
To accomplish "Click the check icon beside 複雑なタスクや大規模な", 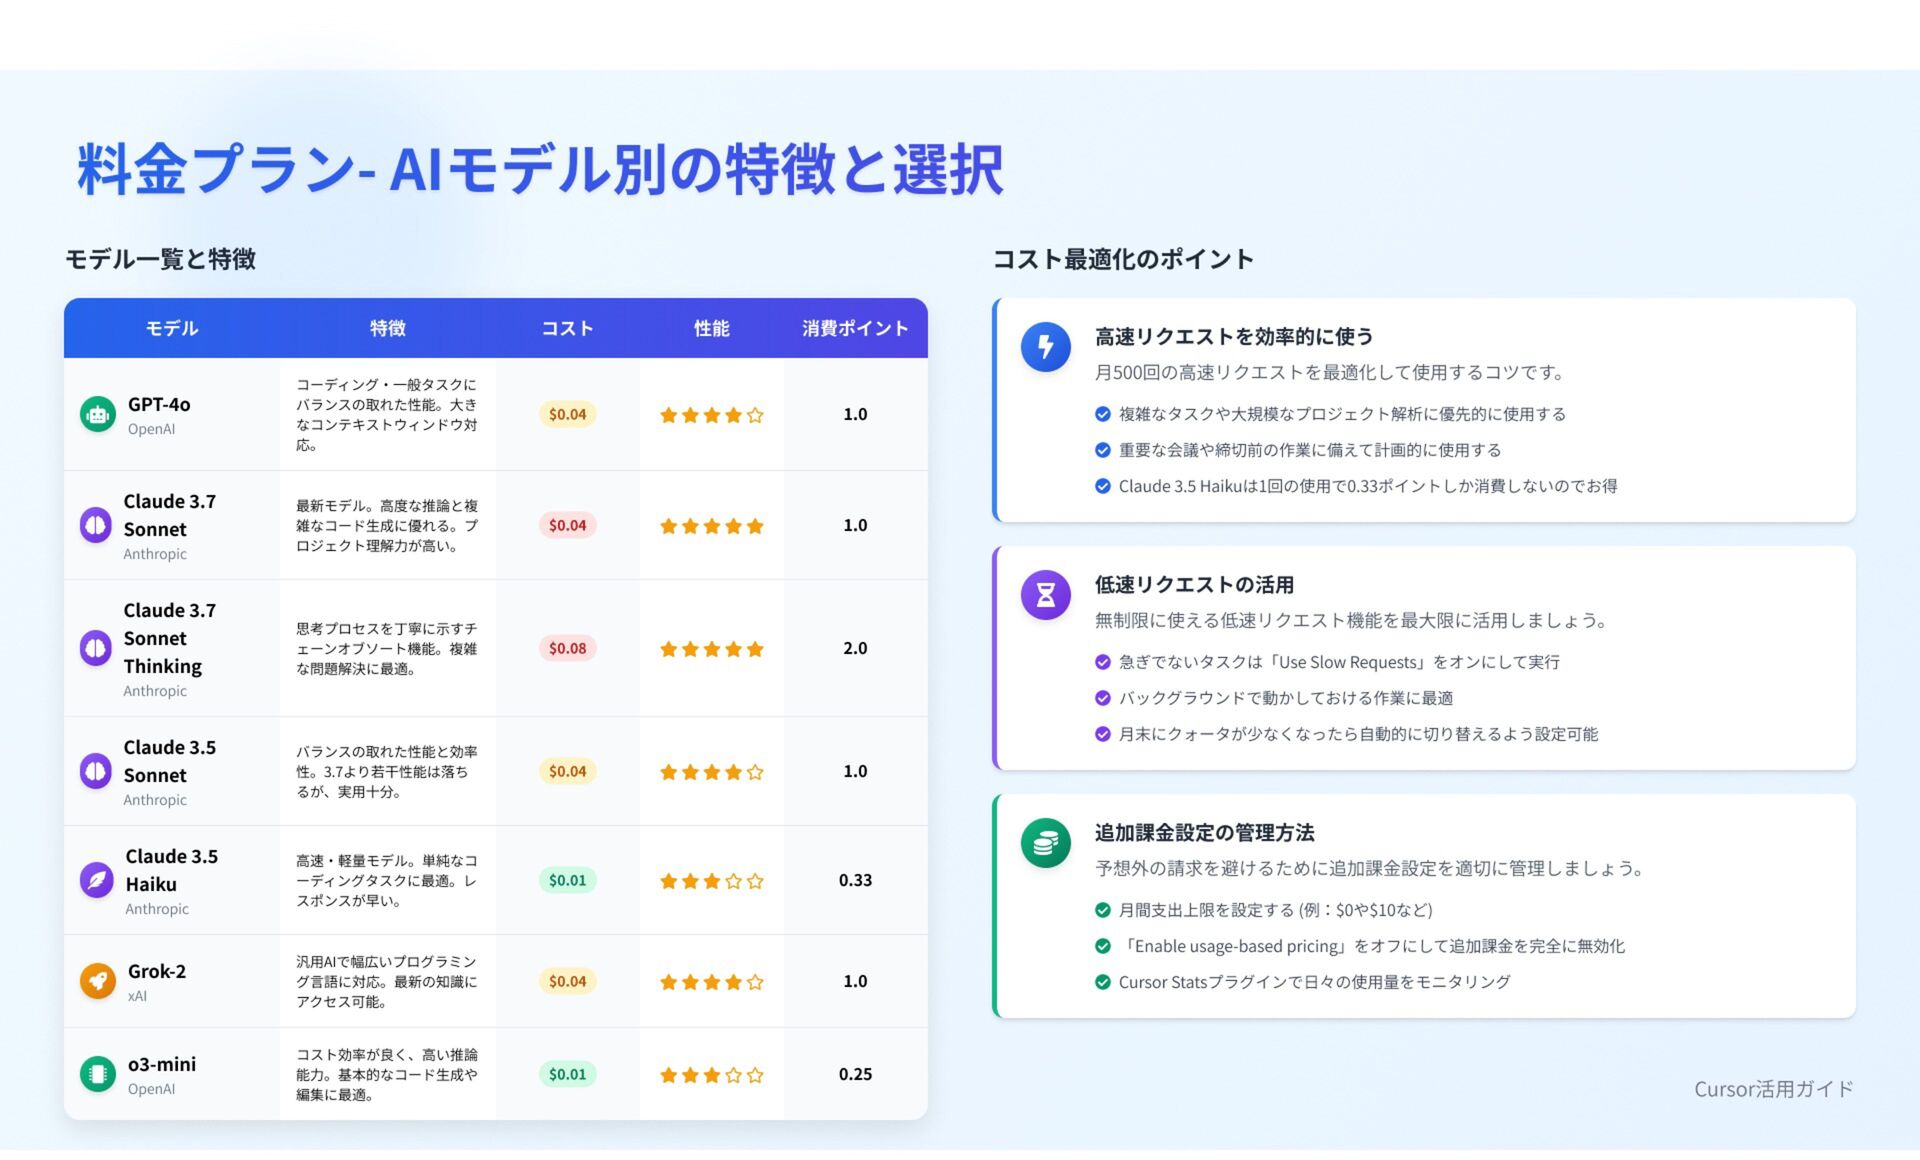I will click(1102, 414).
